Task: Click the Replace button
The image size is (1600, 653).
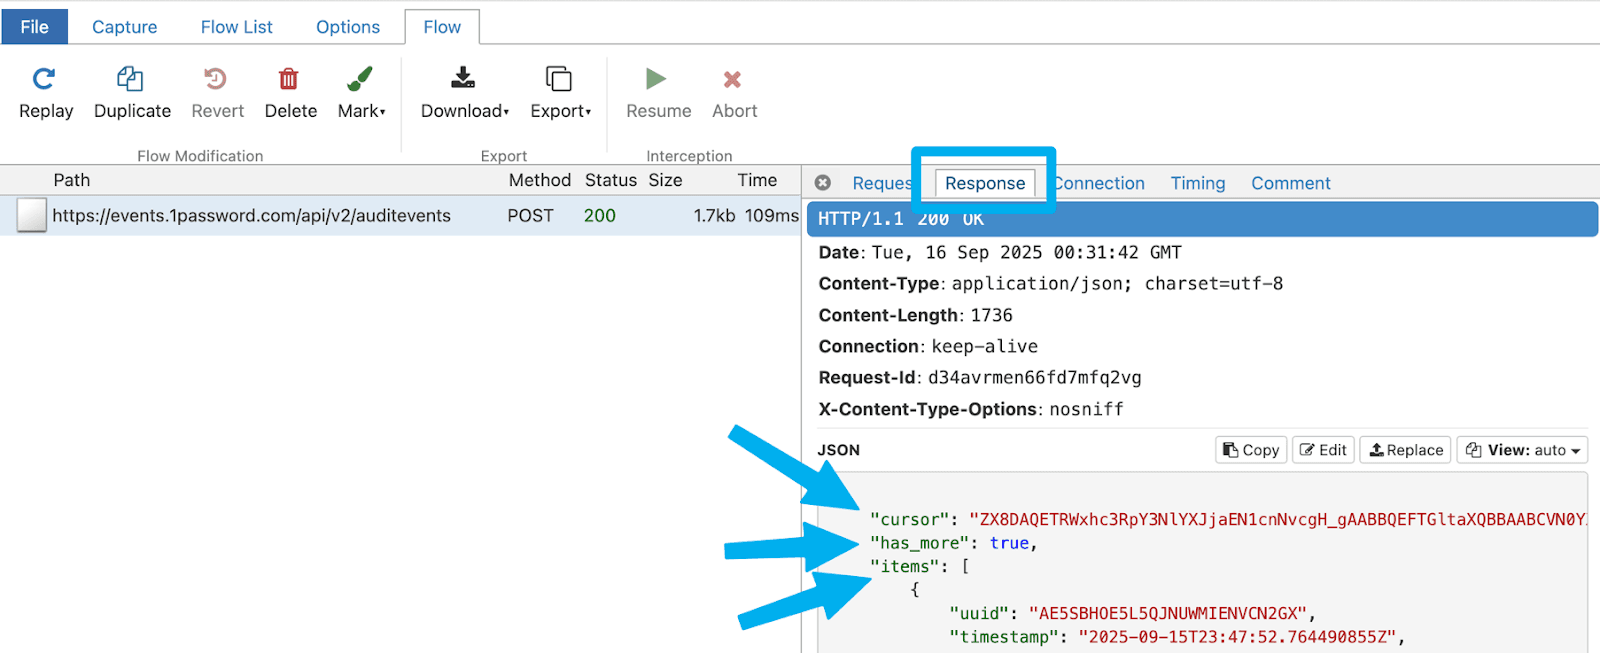Action: [1406, 450]
